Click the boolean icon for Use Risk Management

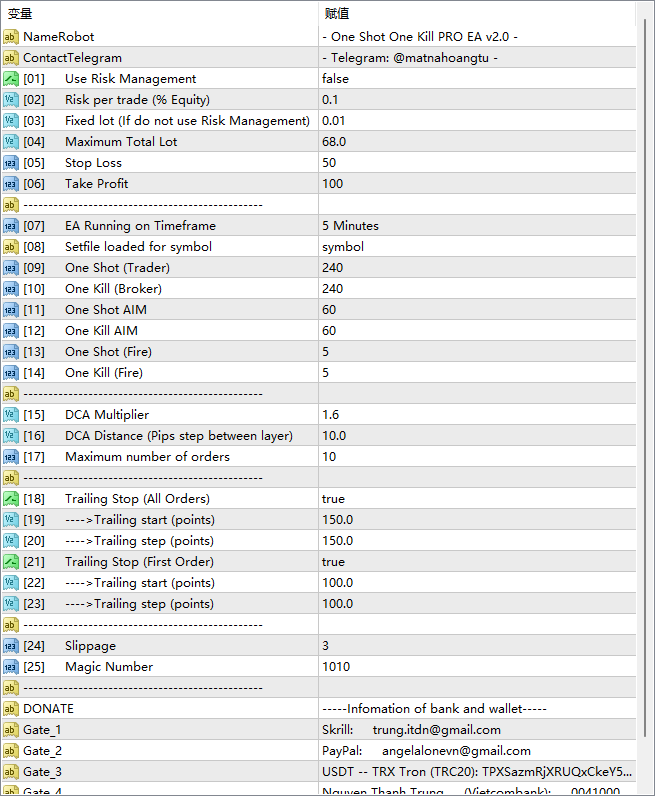pyautogui.click(x=11, y=79)
